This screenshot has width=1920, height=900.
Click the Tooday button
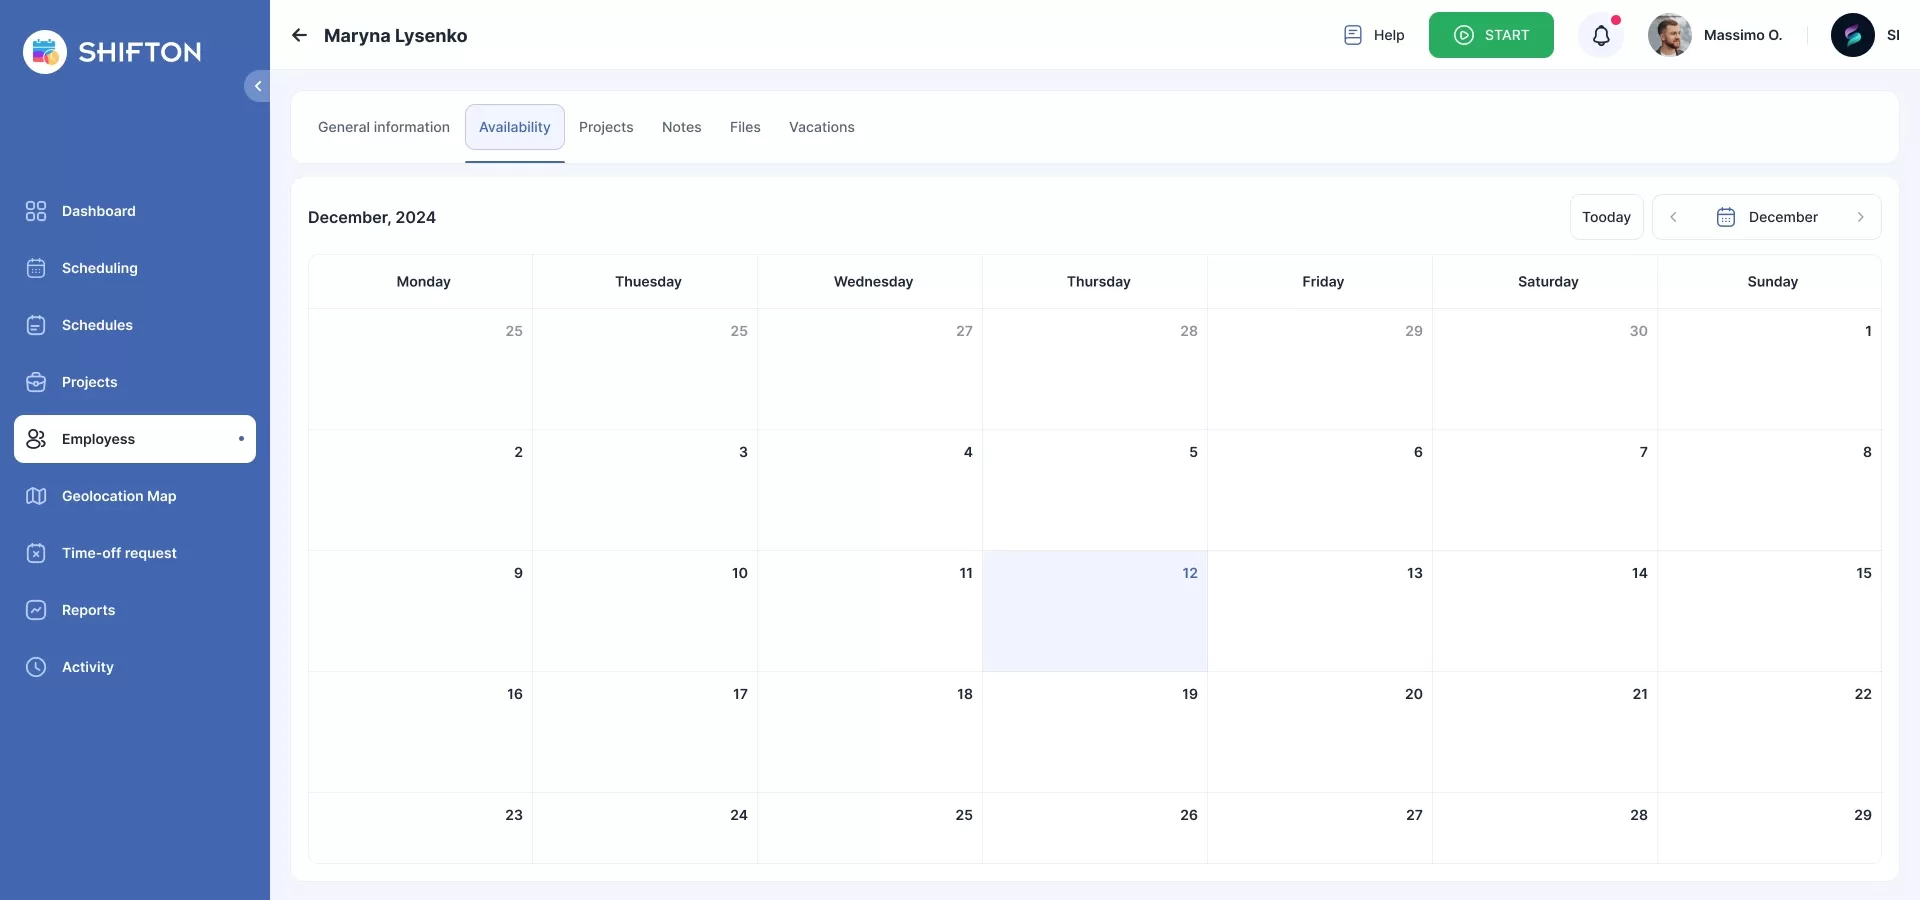[1606, 217]
